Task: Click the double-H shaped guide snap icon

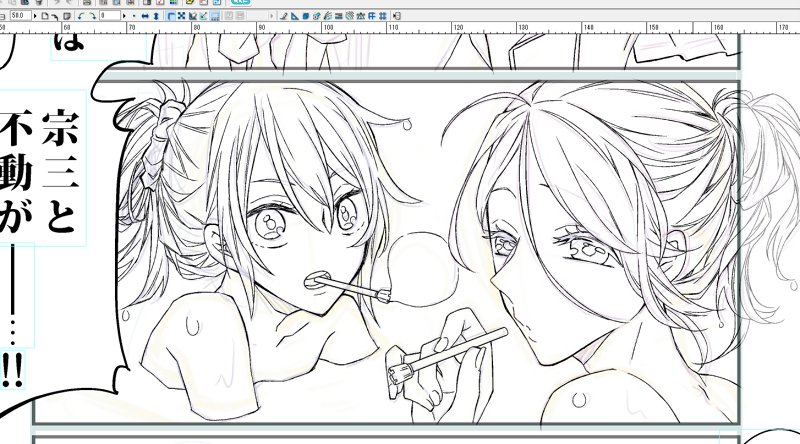Action: [372, 16]
